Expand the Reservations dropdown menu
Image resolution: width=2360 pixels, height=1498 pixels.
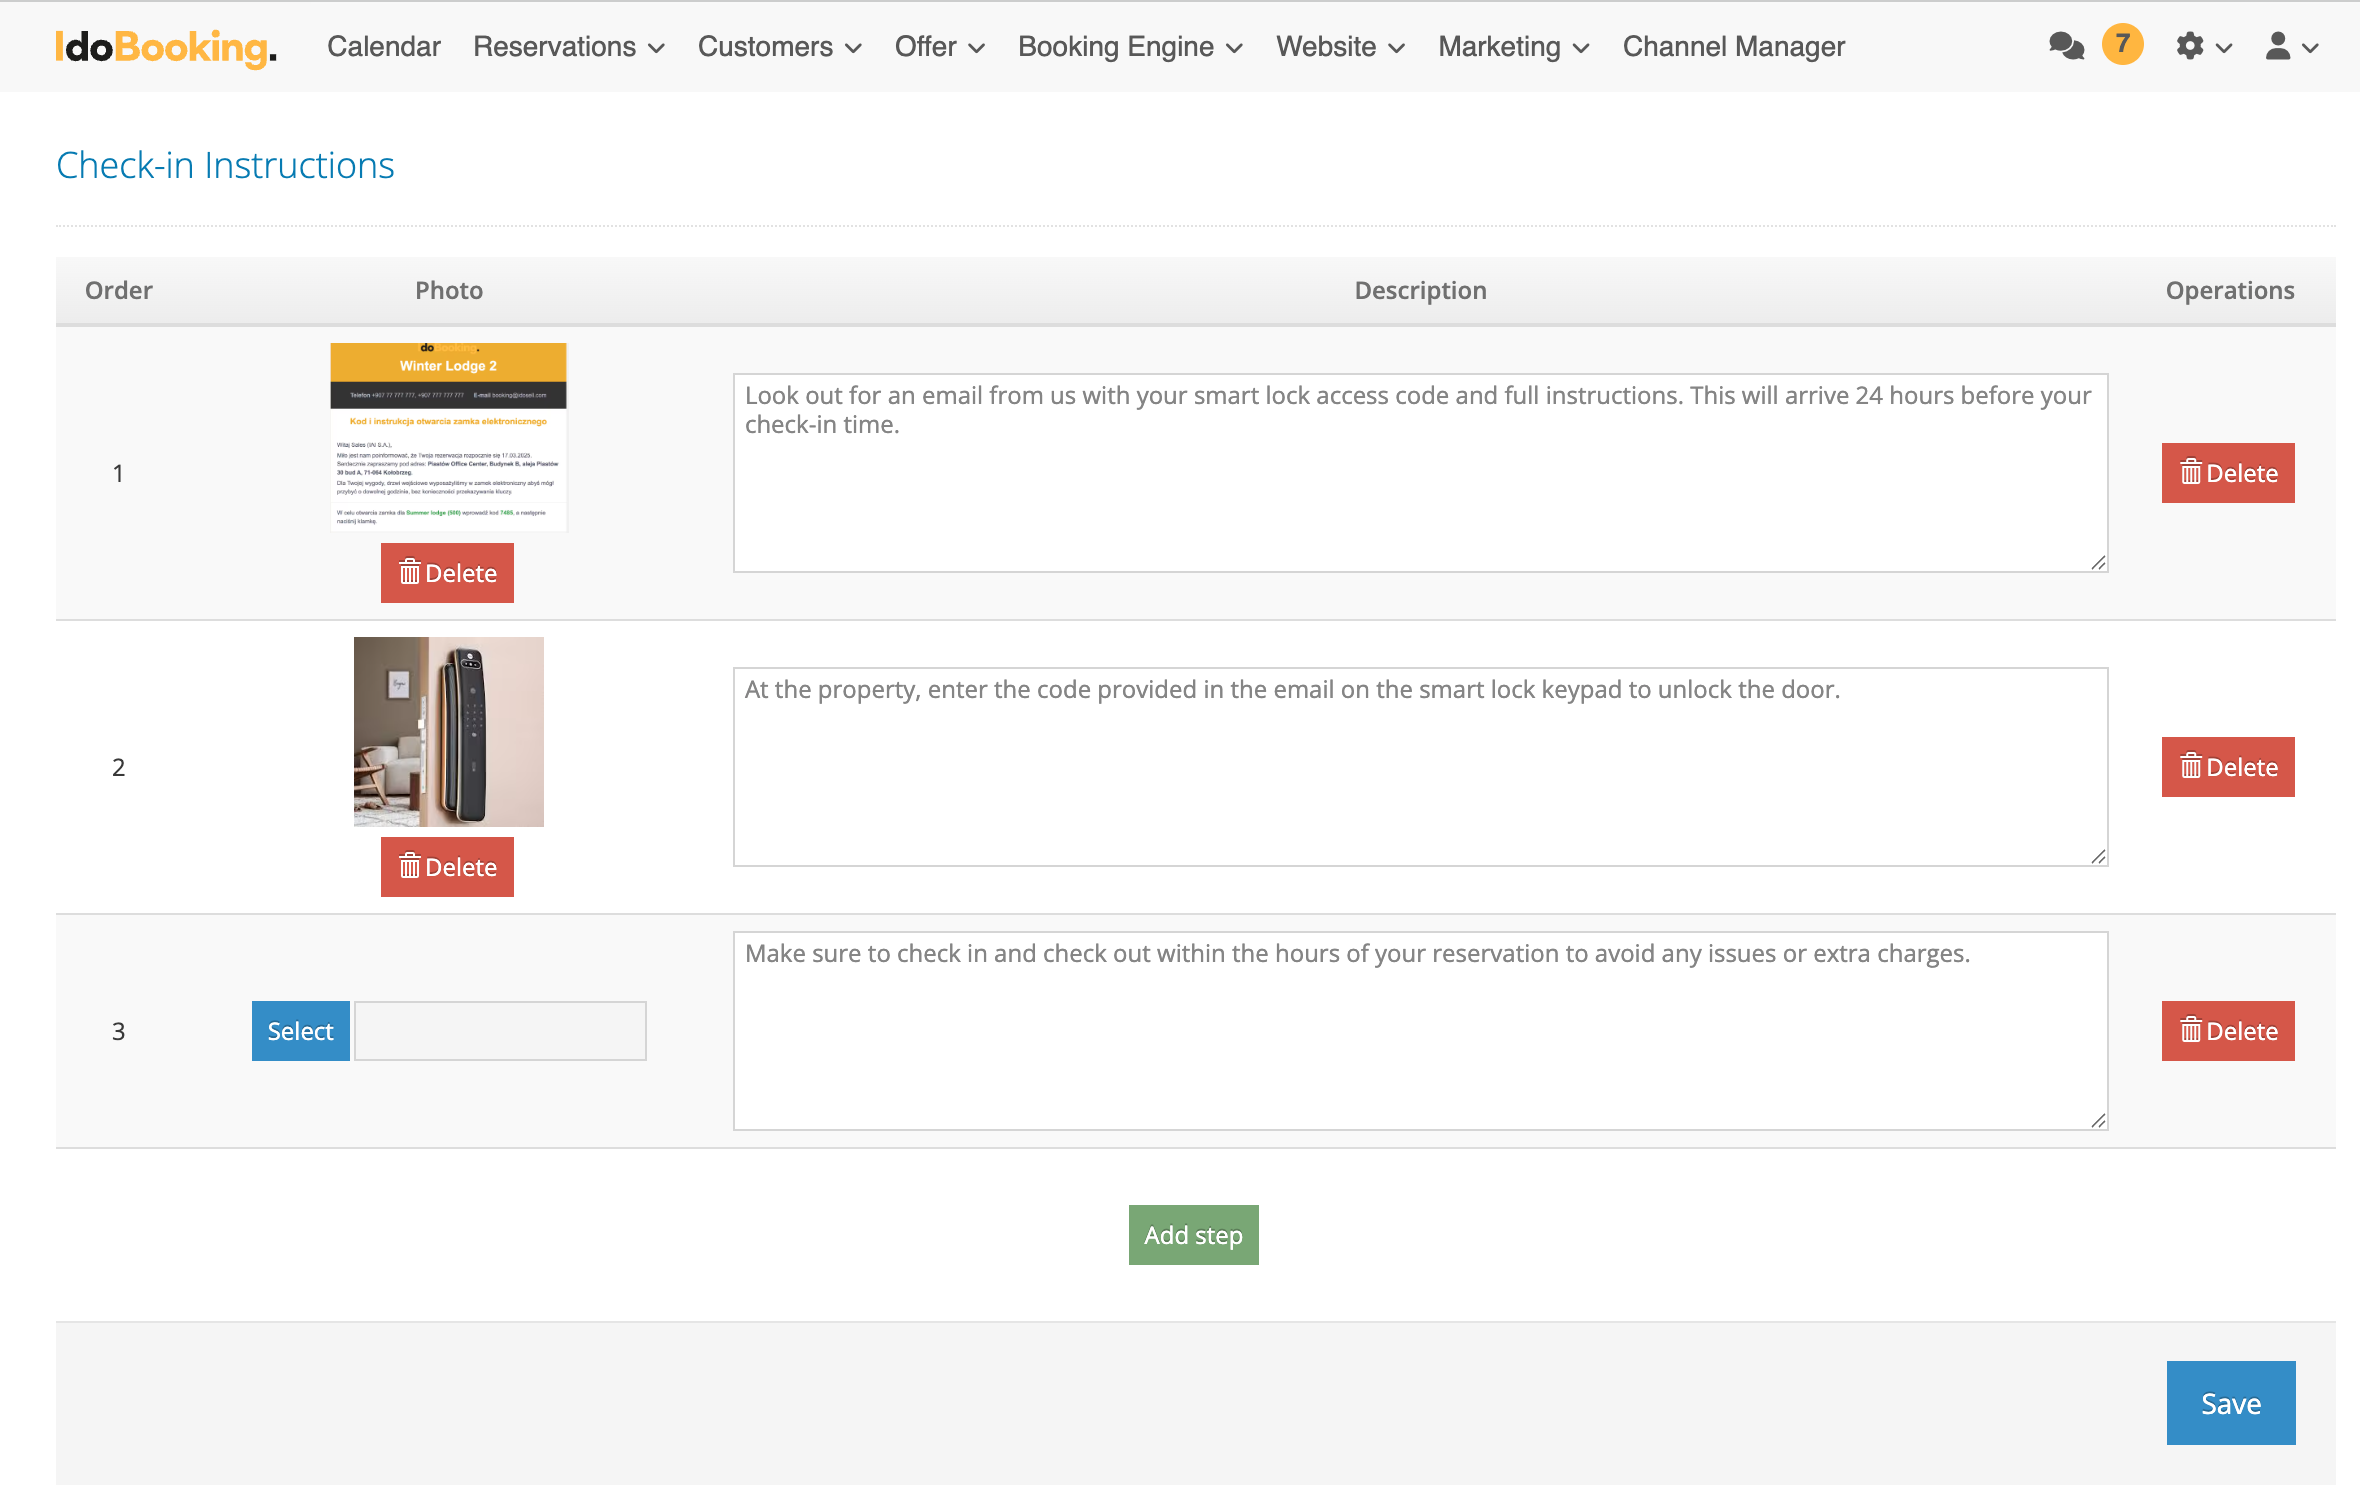click(568, 47)
